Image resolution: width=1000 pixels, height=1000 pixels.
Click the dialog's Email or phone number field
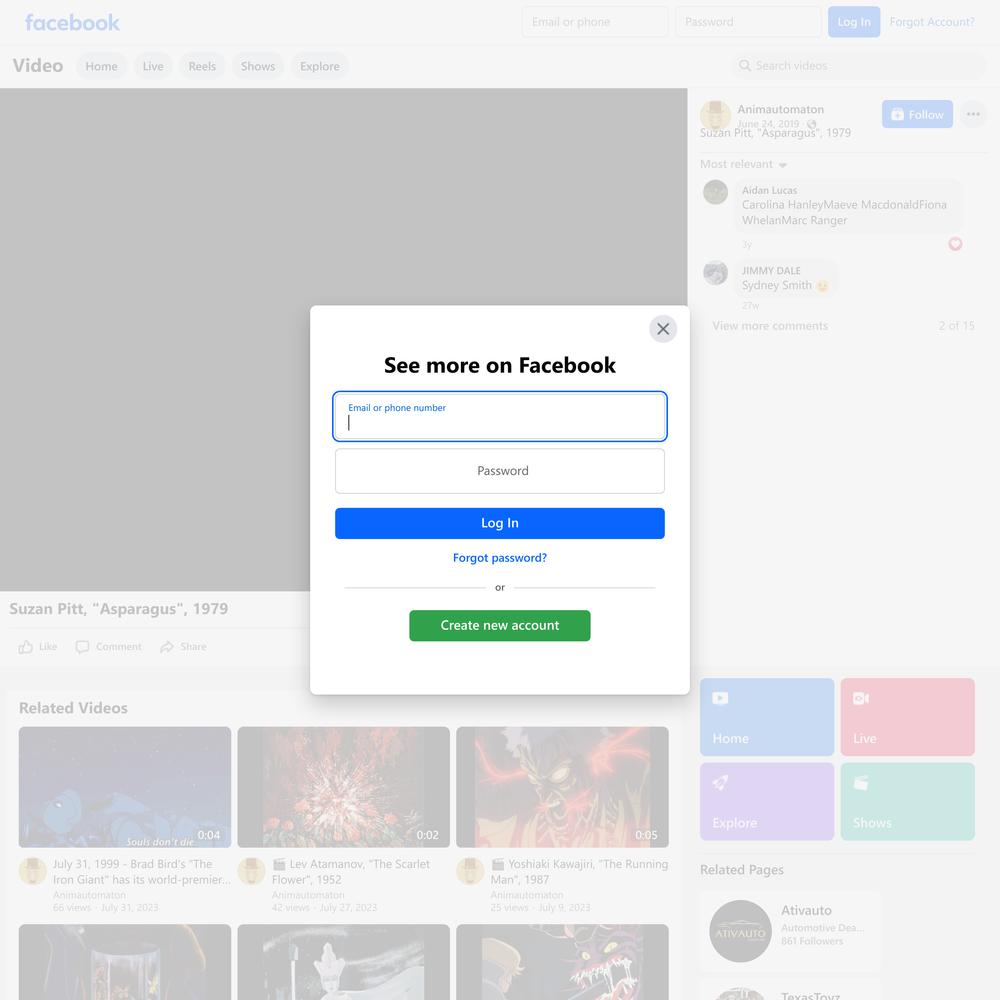[500, 416]
